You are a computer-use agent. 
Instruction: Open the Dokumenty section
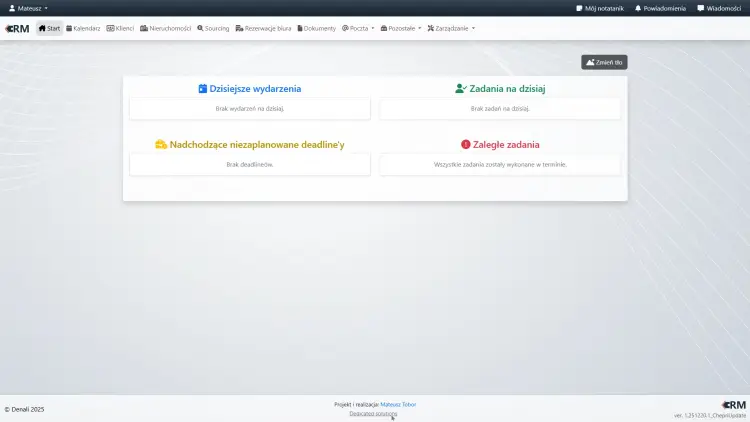tap(317, 28)
